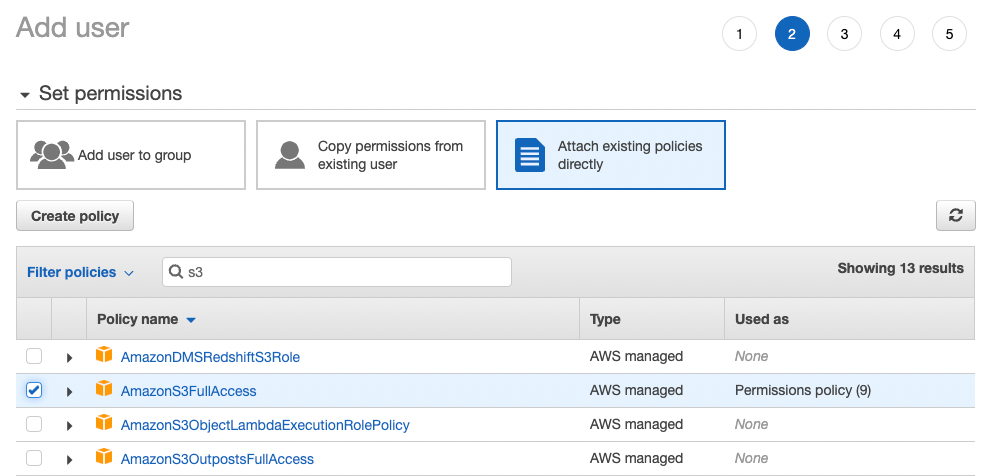The width and height of the screenshot is (993, 476).
Task: Select Copy permissions from existing user
Action: click(x=371, y=155)
